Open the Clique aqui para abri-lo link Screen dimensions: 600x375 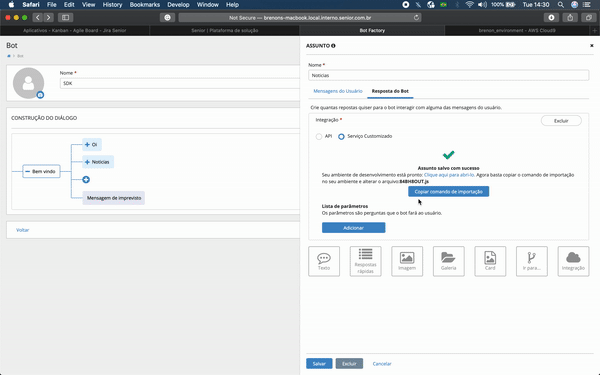coord(449,175)
